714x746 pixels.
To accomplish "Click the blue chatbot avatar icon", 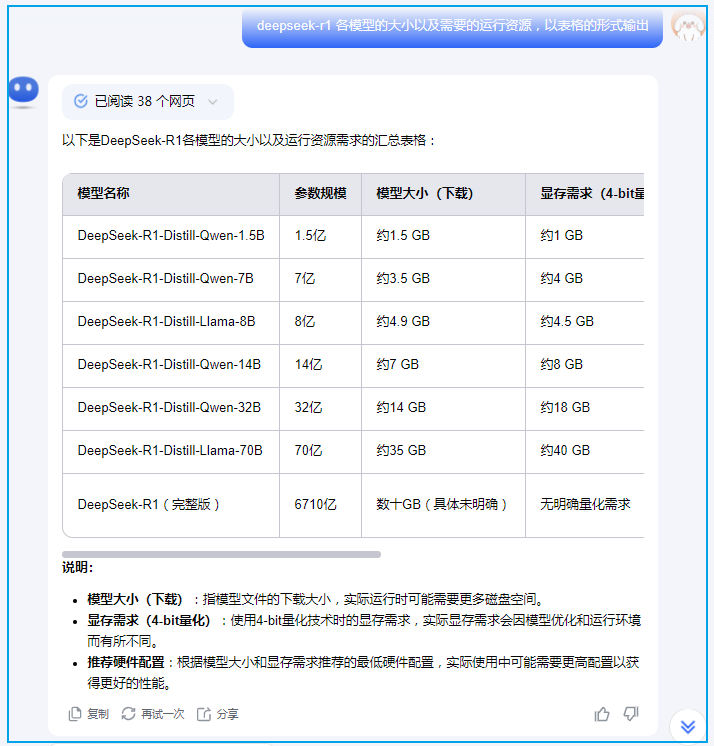I will click(23, 90).
